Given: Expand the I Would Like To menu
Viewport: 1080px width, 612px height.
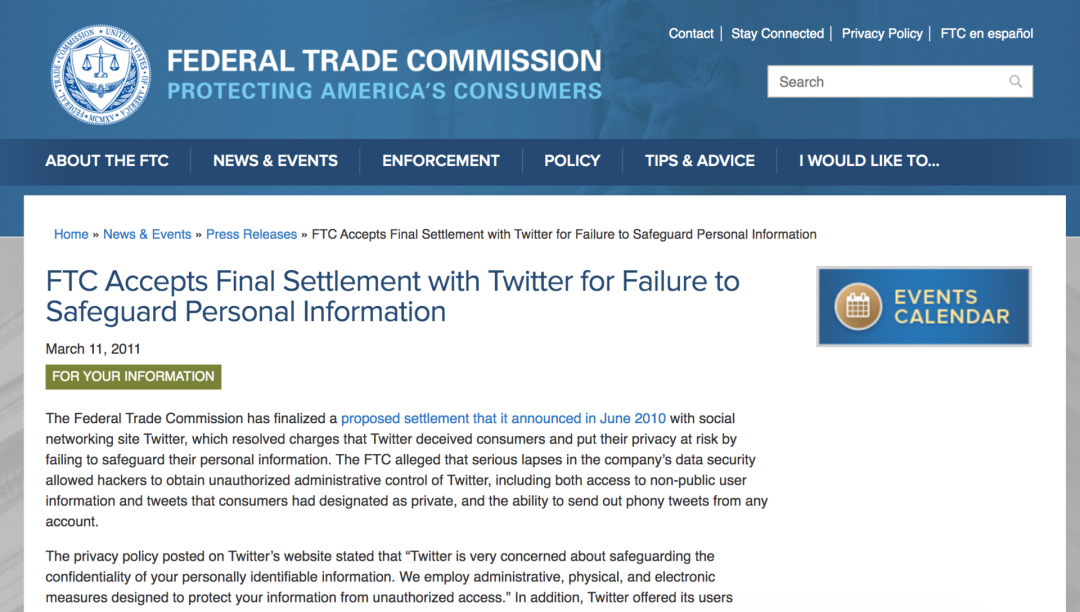Looking at the screenshot, I should point(869,161).
